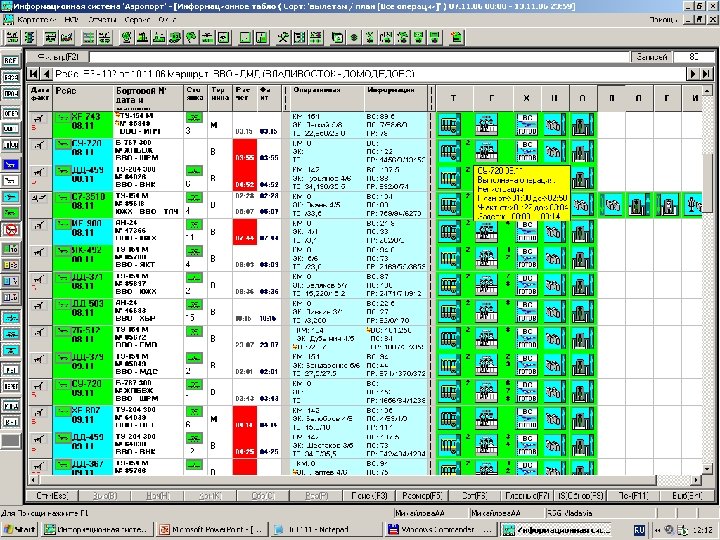
Task: Click passenger registration icon in XF 743 row
Action: [x=486, y=124]
